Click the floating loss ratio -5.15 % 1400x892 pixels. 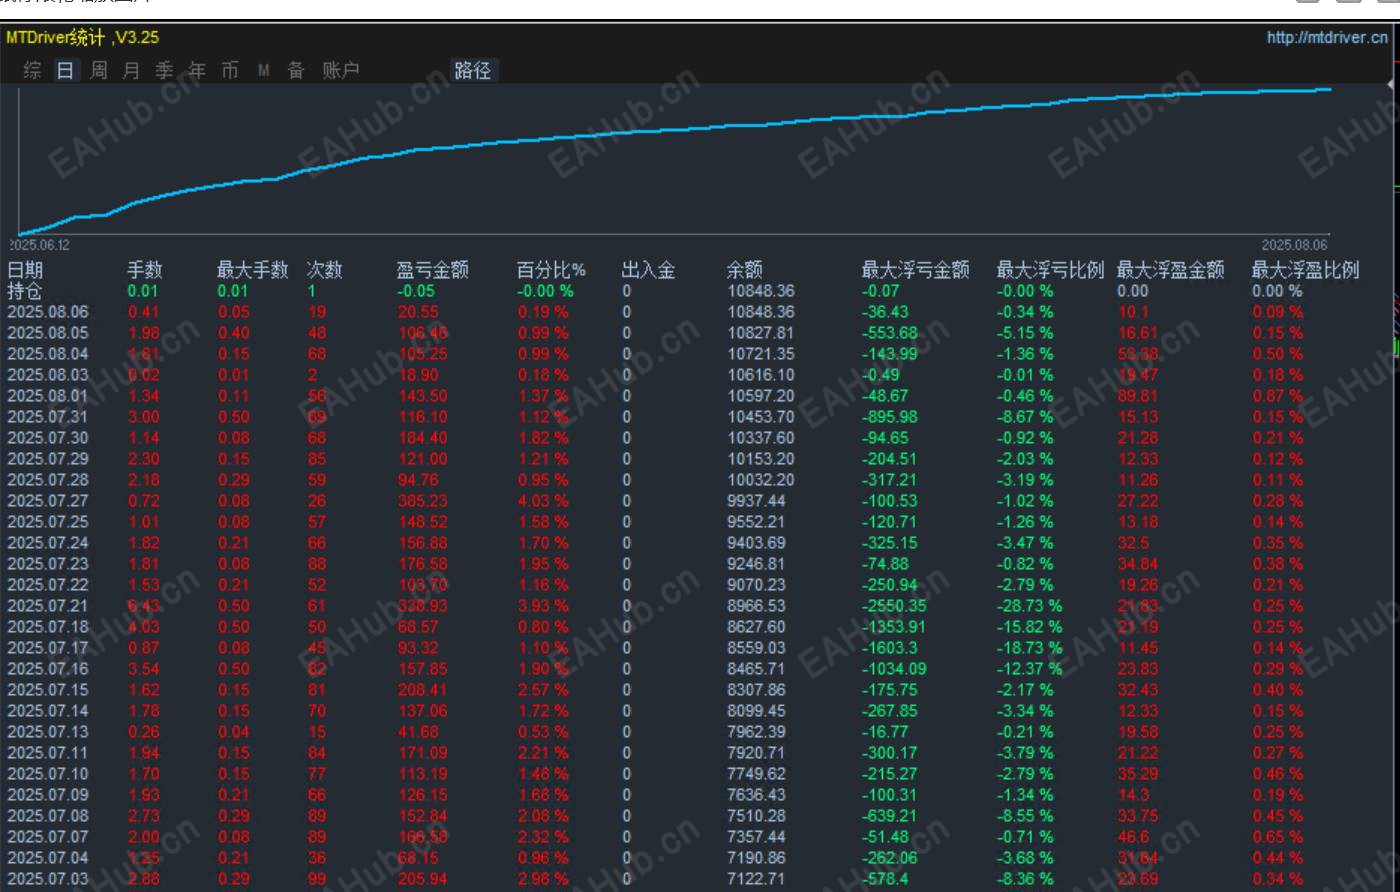tap(1025, 333)
